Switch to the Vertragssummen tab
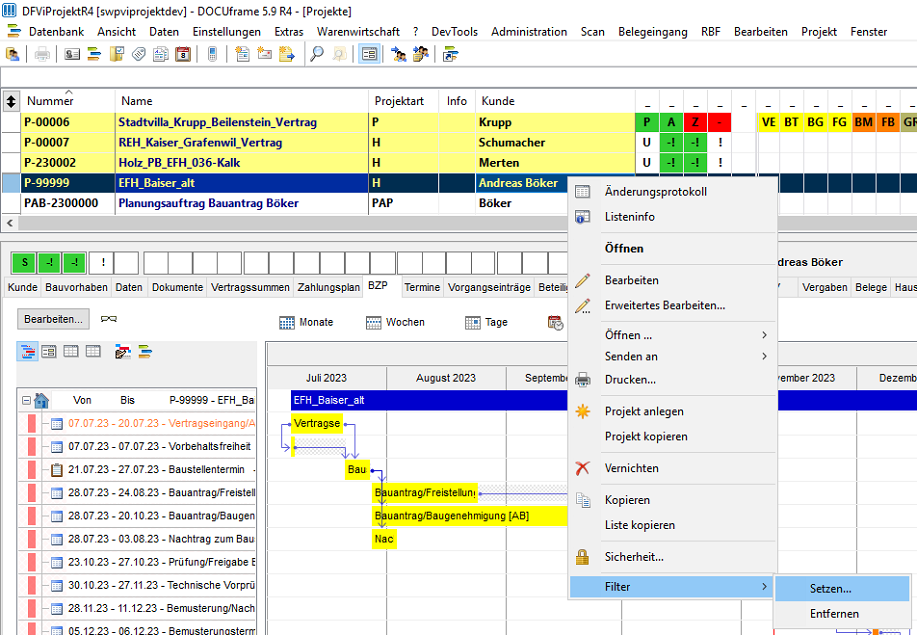Screen dimensions: 918x636 click(250, 288)
